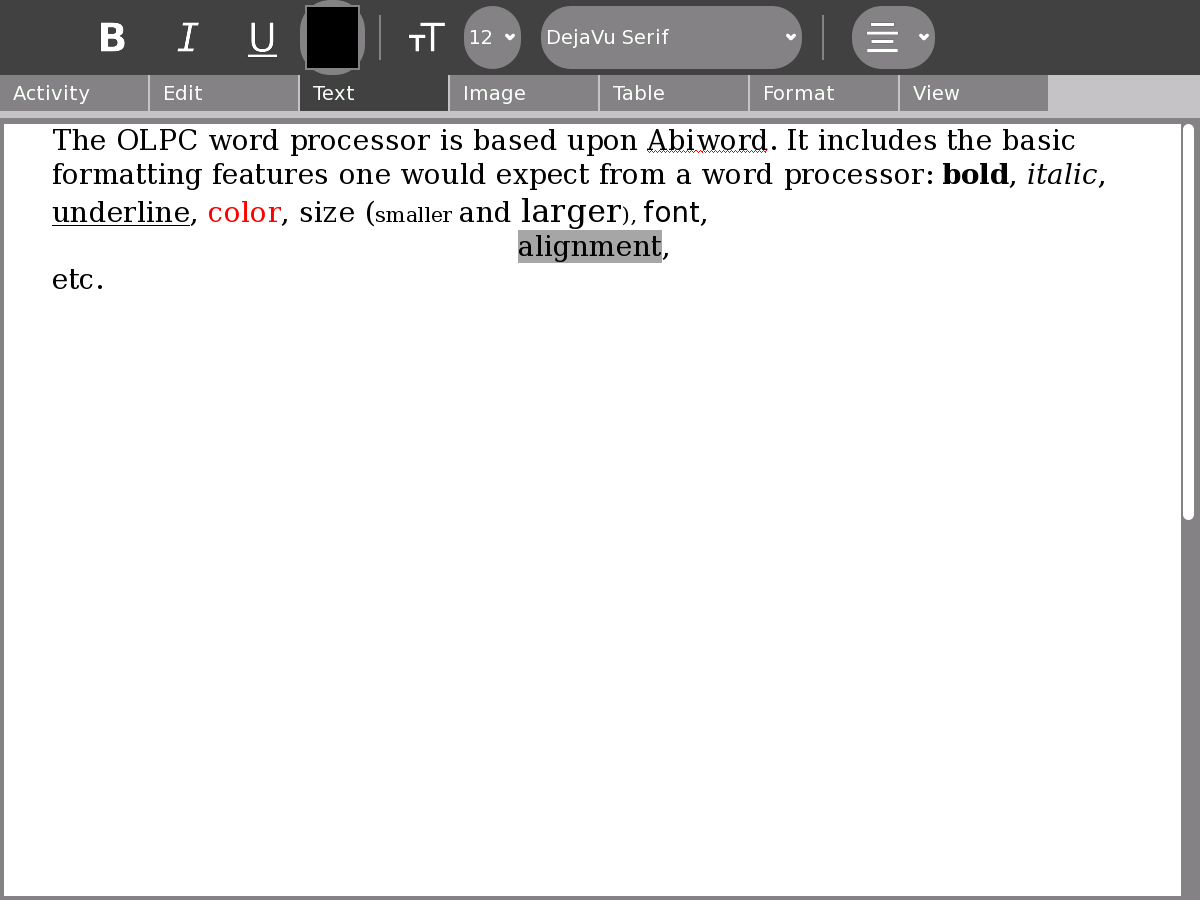Switch to the Activity tab
Viewport: 1200px width, 900px height.
click(x=74, y=93)
